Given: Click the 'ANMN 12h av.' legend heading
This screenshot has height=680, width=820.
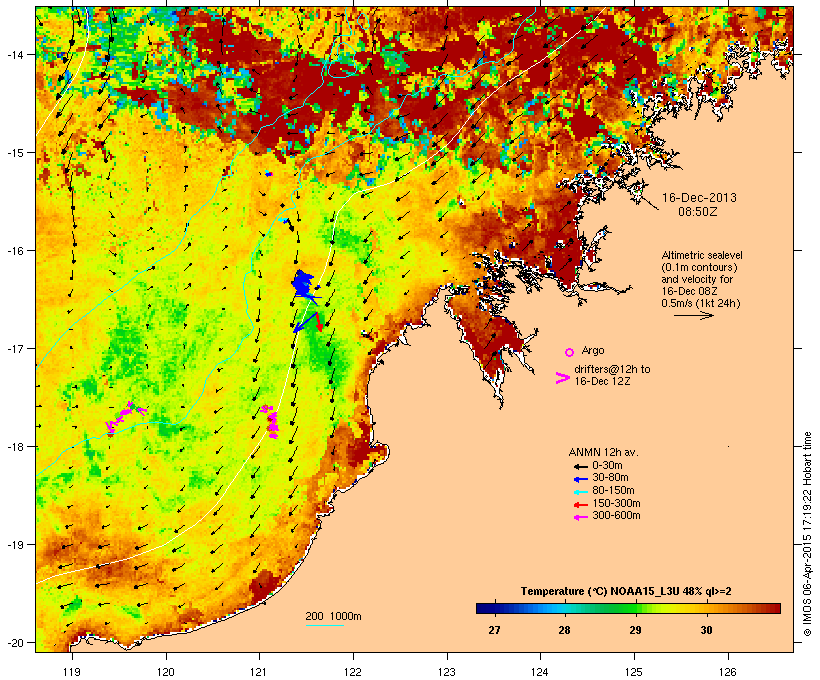Looking at the screenshot, I should point(603,452).
